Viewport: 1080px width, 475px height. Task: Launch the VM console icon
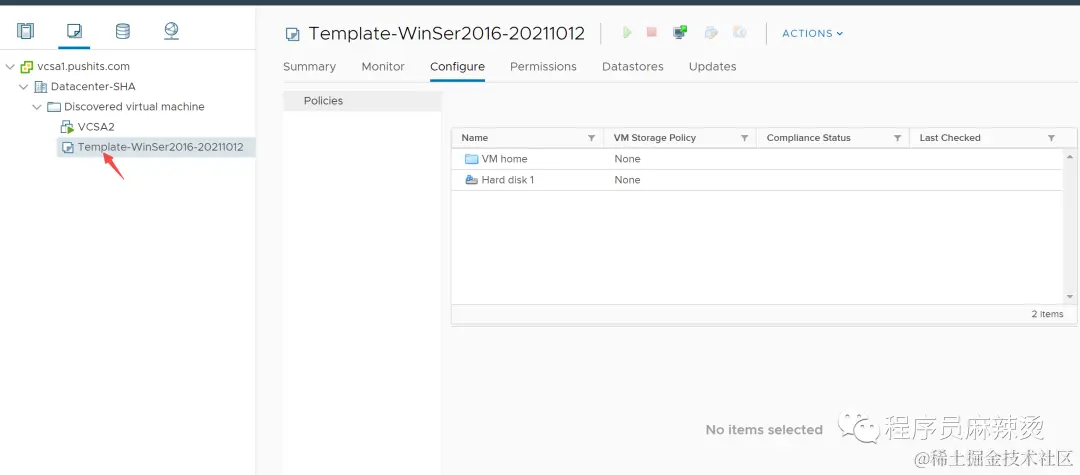(681, 32)
